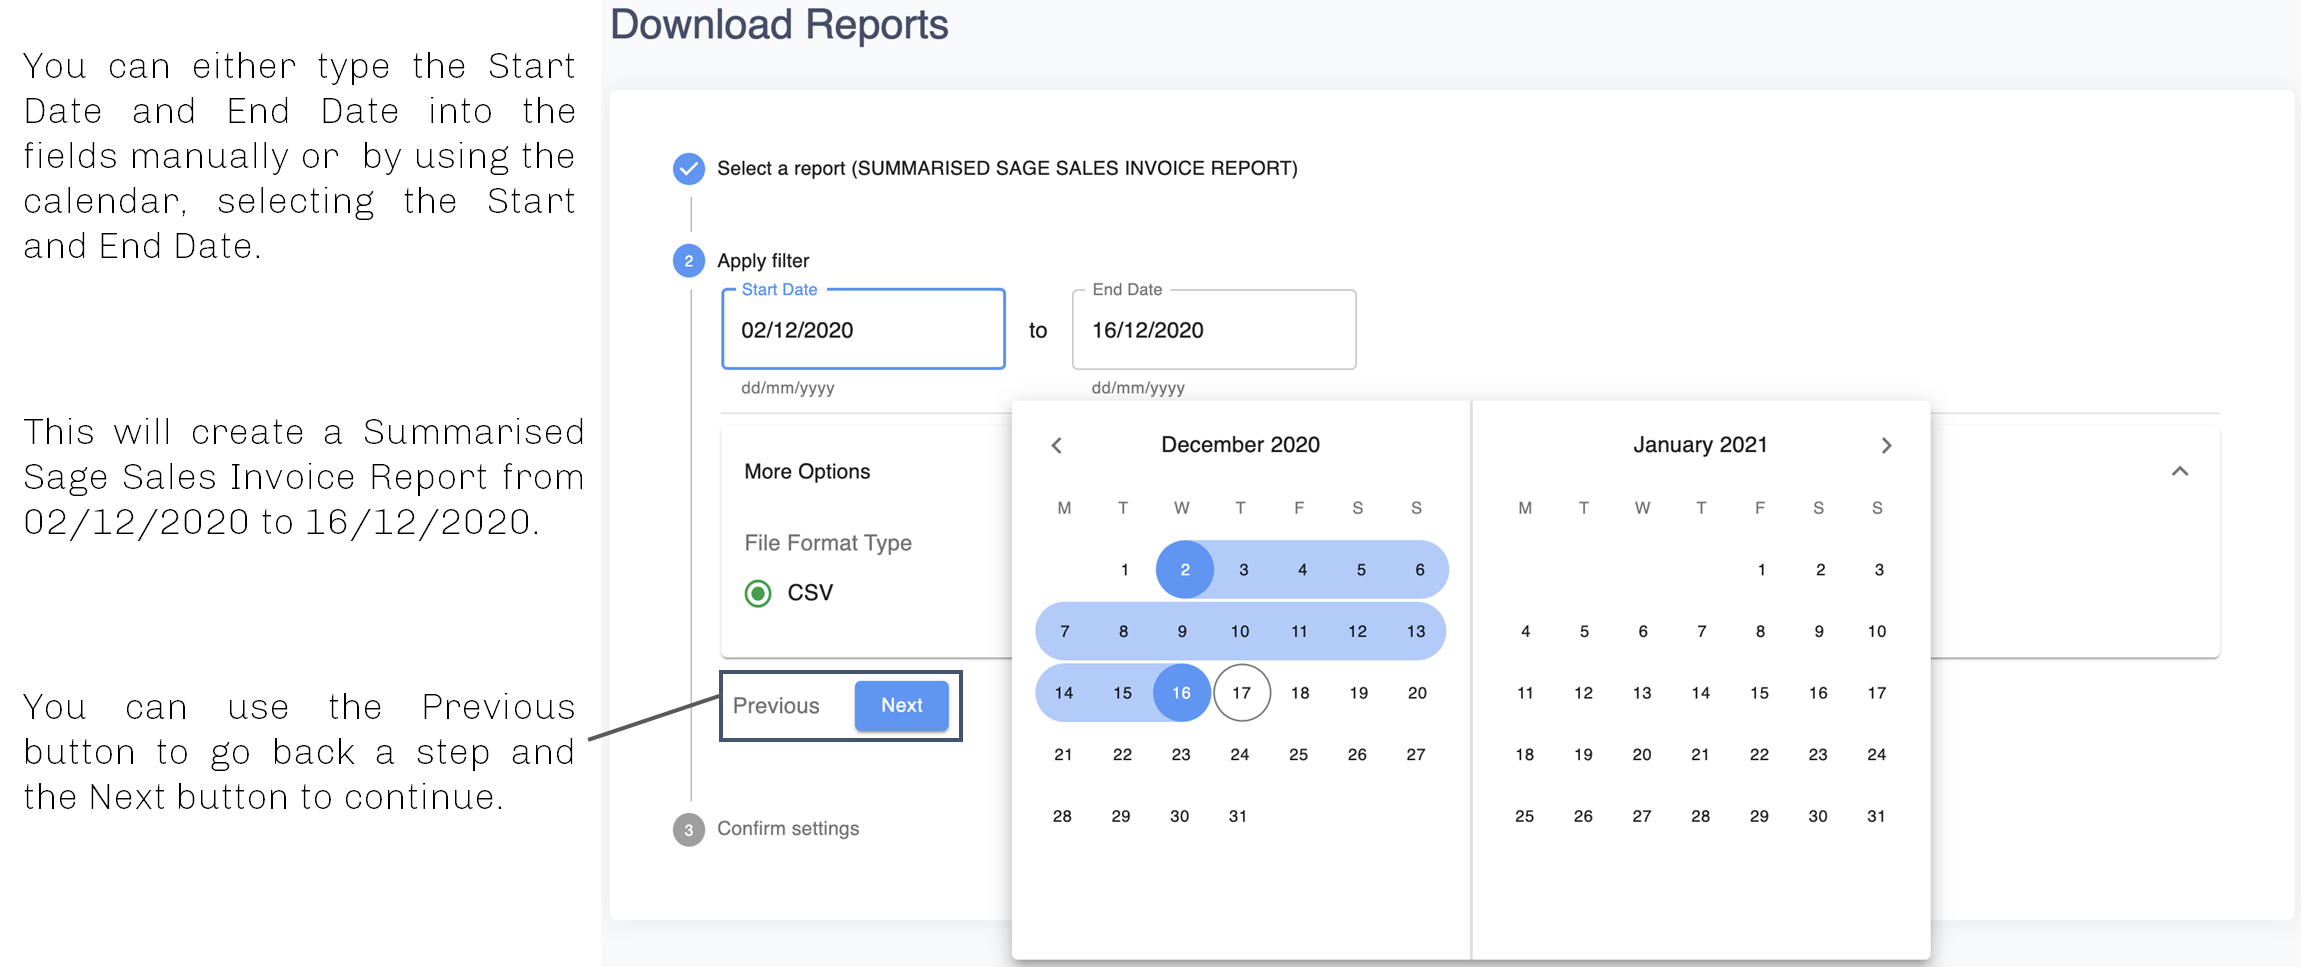Select December 7 in the calendar

click(1064, 631)
